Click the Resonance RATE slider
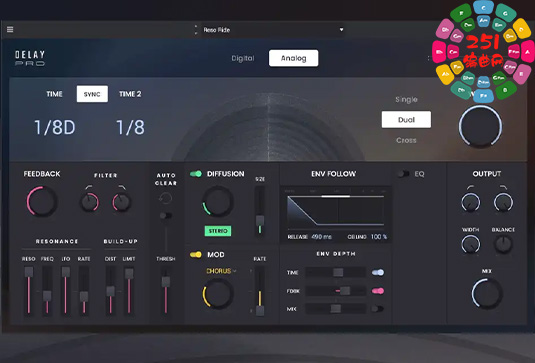Image resolution: width=535 pixels, height=363 pixels. coord(84,290)
